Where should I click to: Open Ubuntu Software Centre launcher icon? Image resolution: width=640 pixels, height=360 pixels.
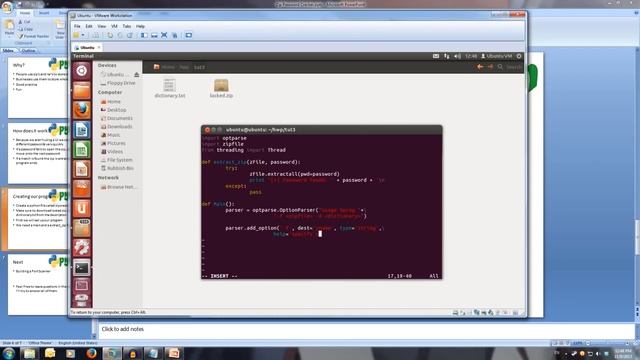[x=82, y=189]
